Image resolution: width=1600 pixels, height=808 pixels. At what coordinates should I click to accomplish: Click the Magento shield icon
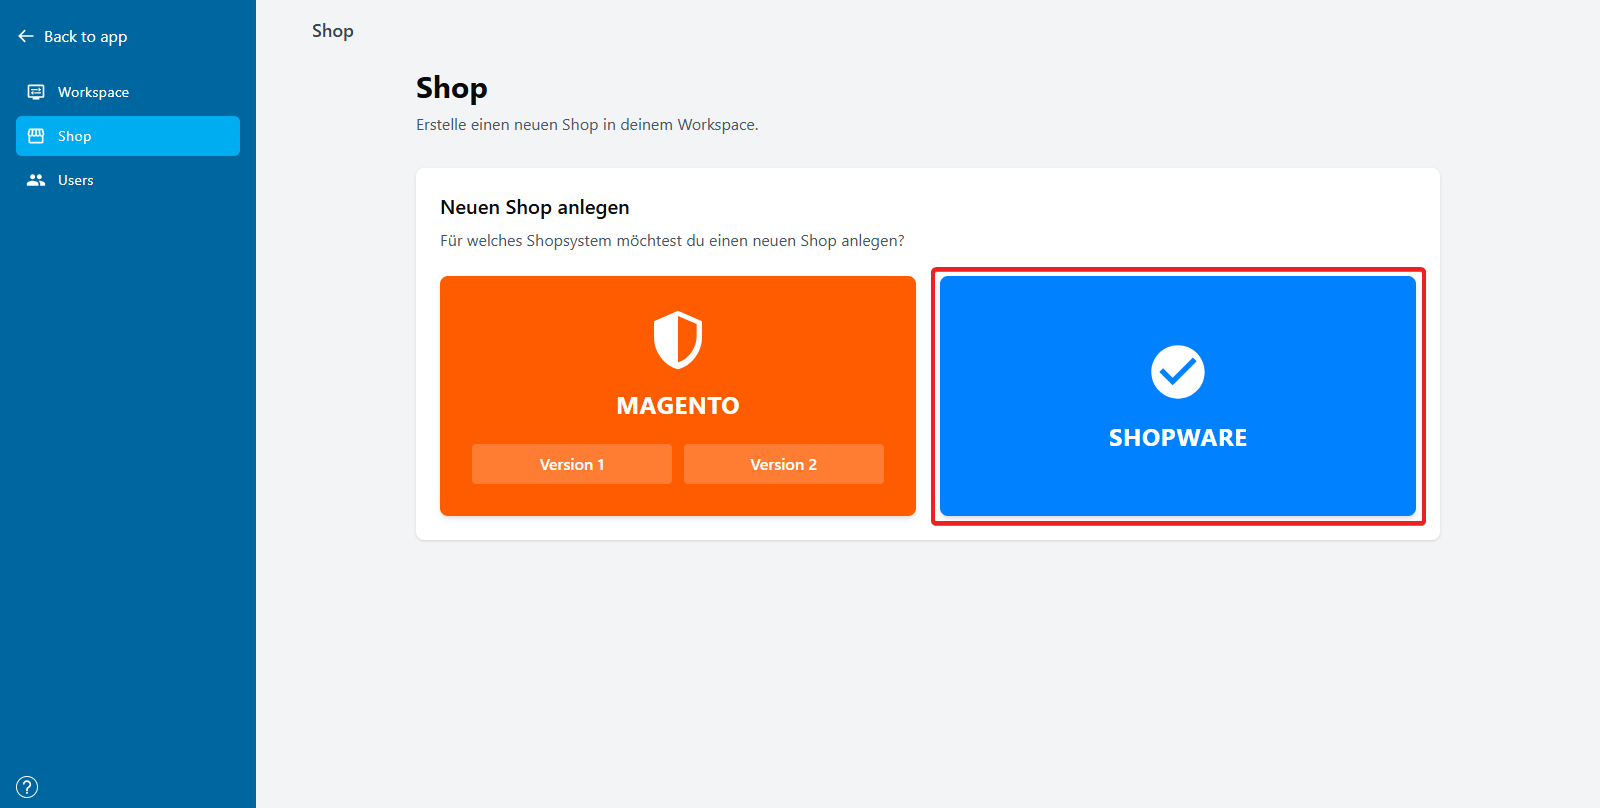[678, 340]
